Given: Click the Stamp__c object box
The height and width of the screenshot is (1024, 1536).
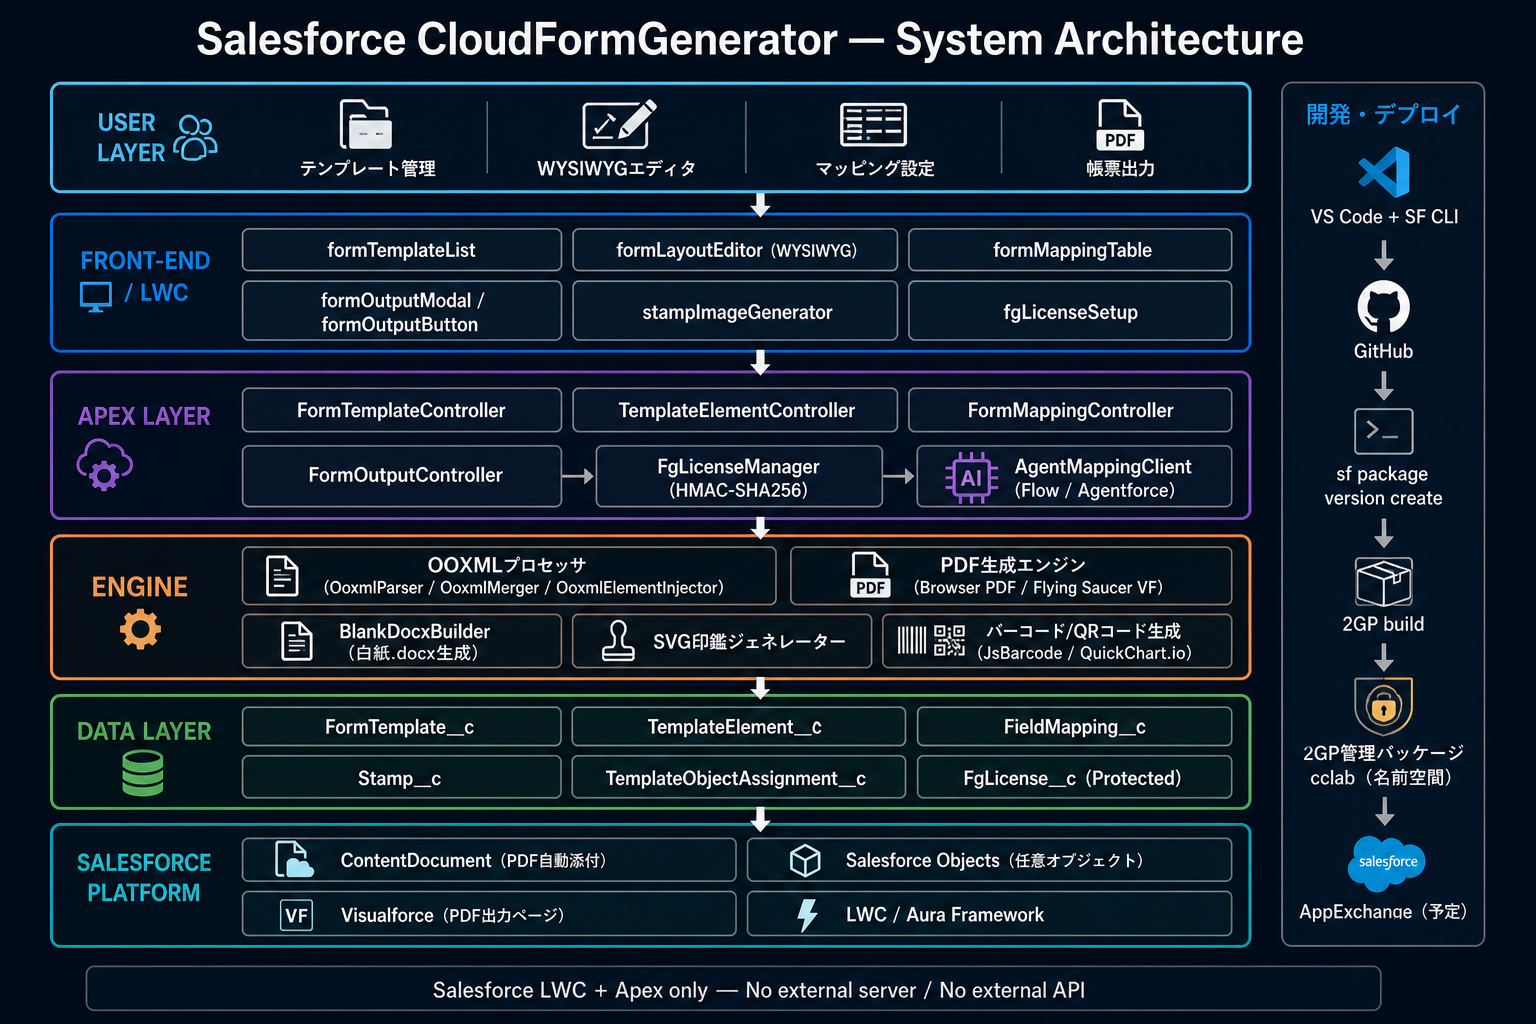Looking at the screenshot, I should pos(402,777).
